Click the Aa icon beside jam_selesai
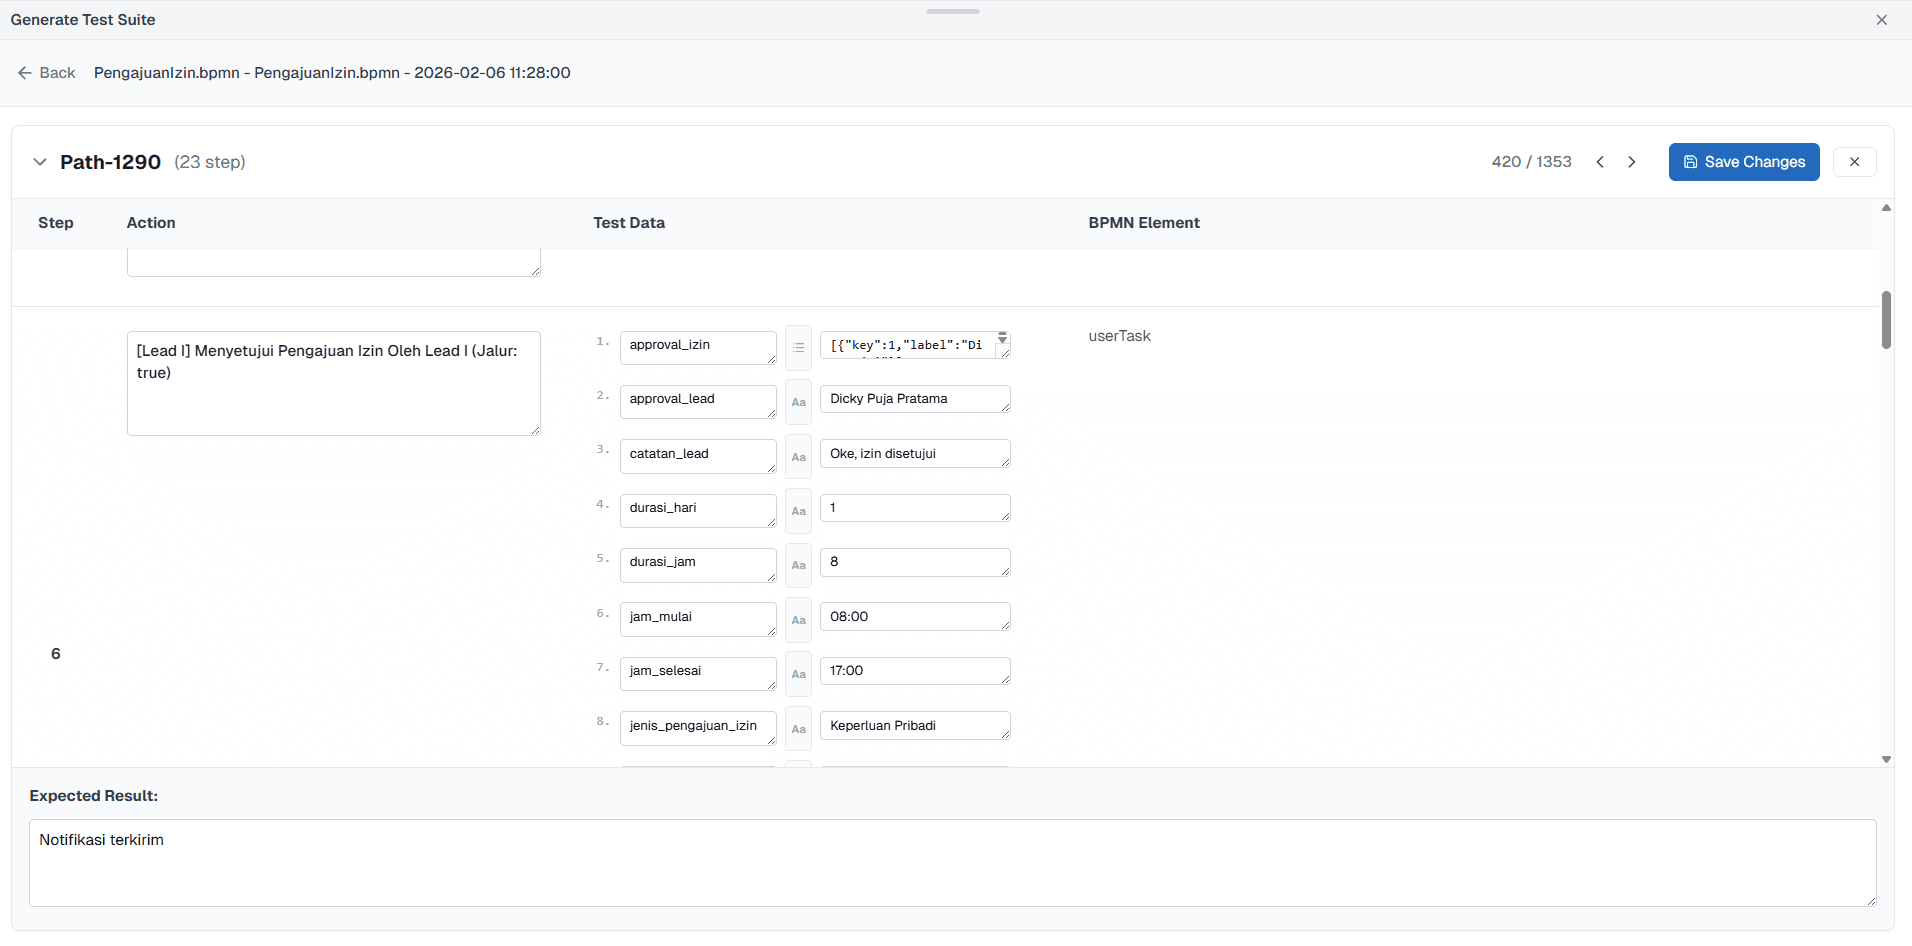1912x946 pixels. click(x=797, y=674)
